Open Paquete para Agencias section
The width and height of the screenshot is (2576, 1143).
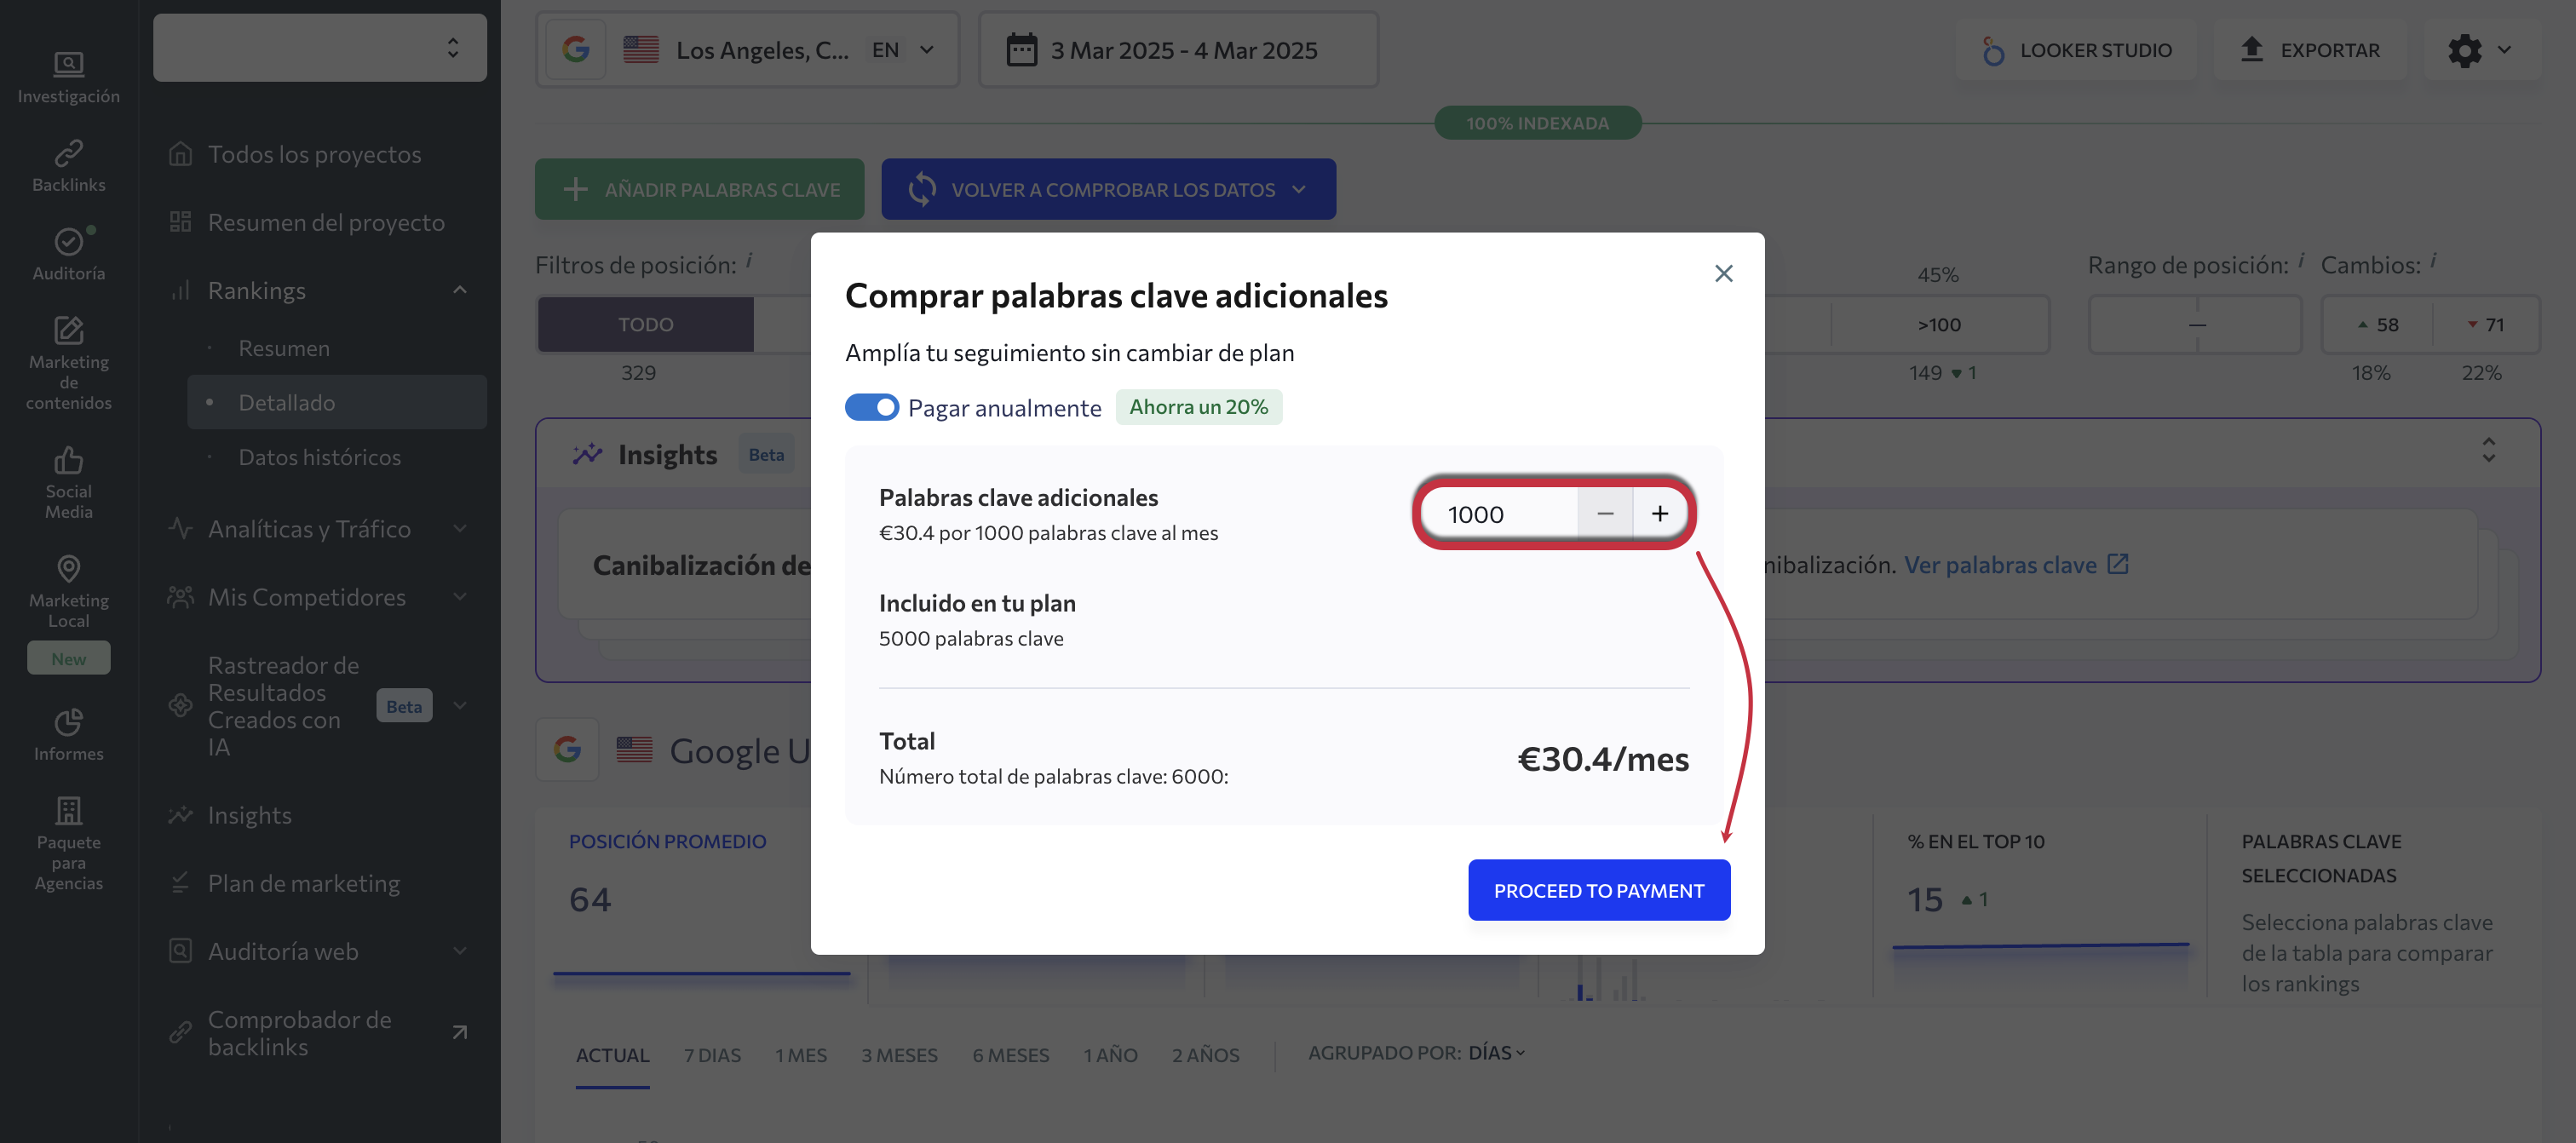(68, 843)
